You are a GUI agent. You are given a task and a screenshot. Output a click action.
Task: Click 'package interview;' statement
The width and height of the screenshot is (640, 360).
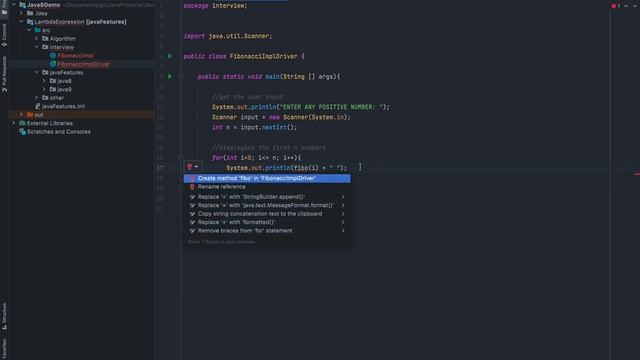tap(215, 6)
